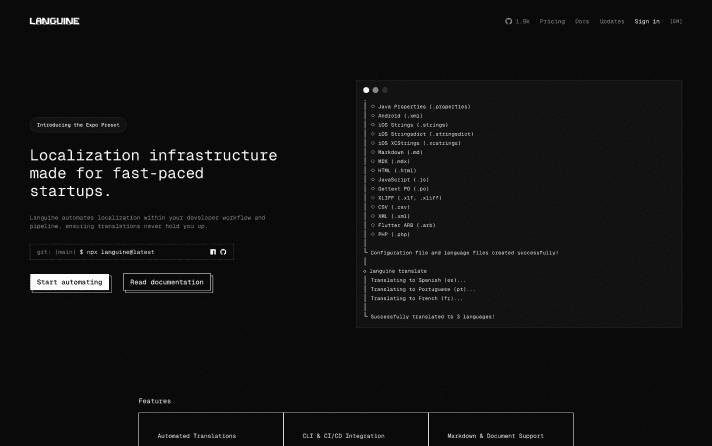Click the npx languine@latest command text
The height and width of the screenshot is (446, 712).
click(x=120, y=252)
